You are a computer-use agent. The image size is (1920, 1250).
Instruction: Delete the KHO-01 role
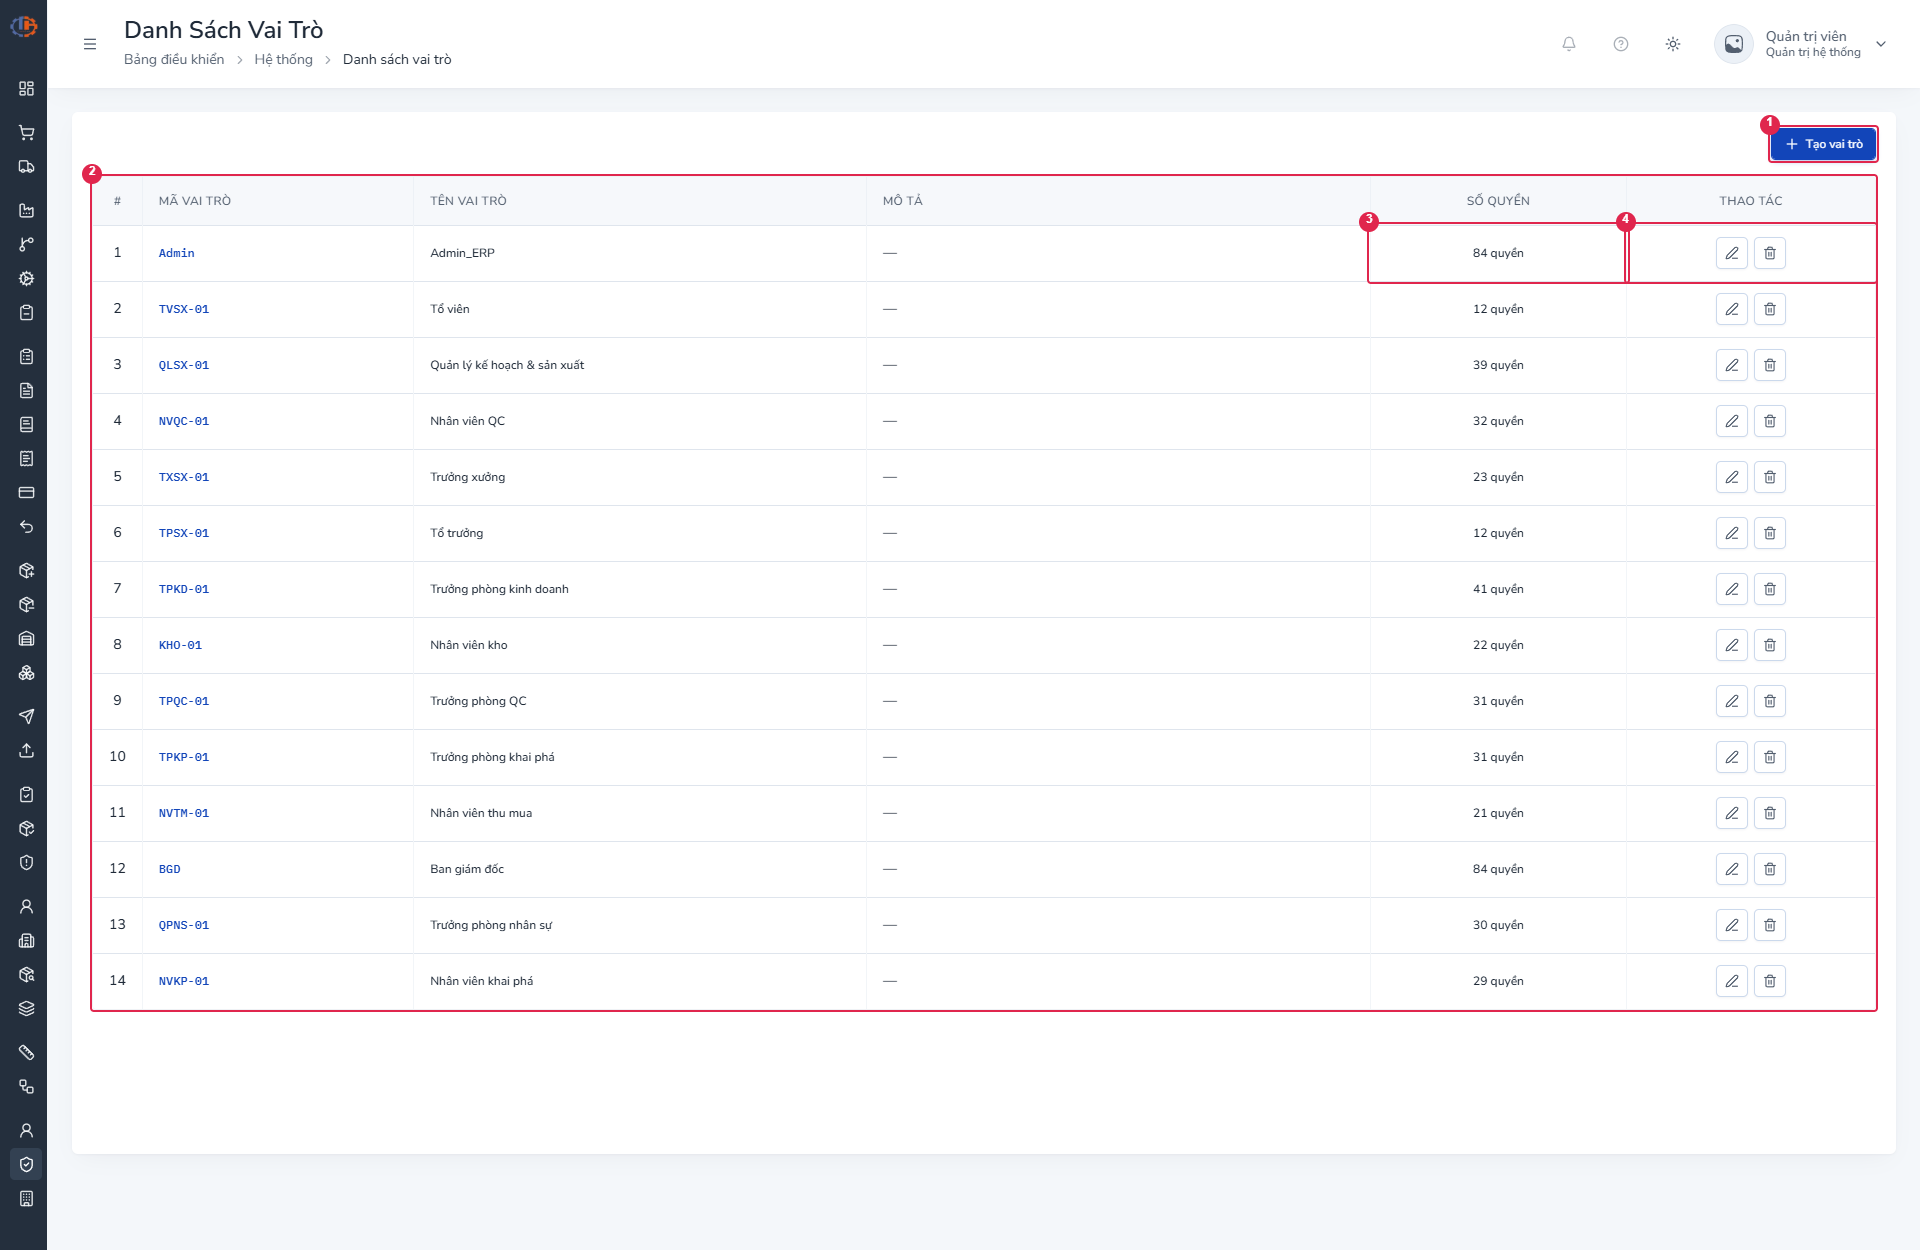click(x=1770, y=645)
